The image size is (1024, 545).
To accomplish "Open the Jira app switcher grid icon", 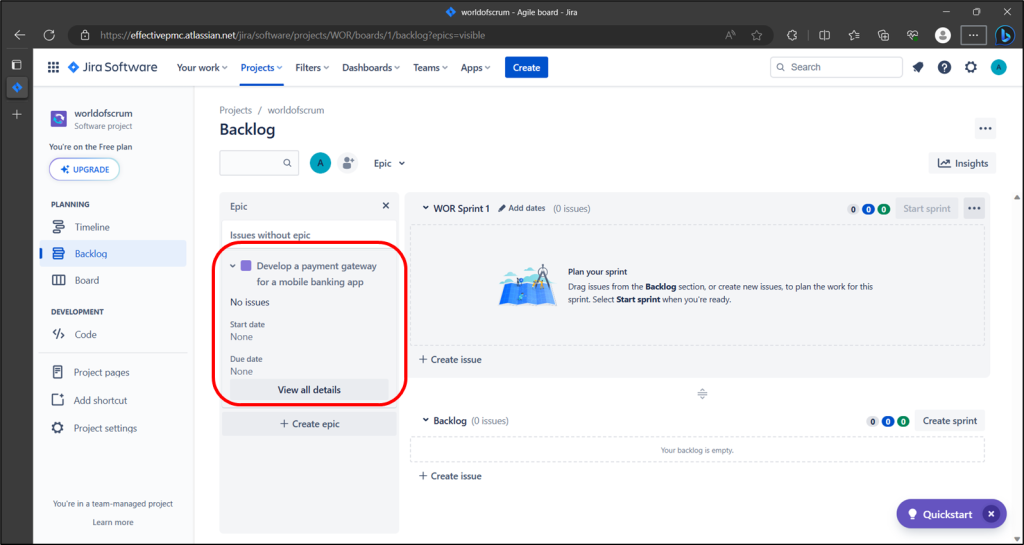I will [54, 67].
